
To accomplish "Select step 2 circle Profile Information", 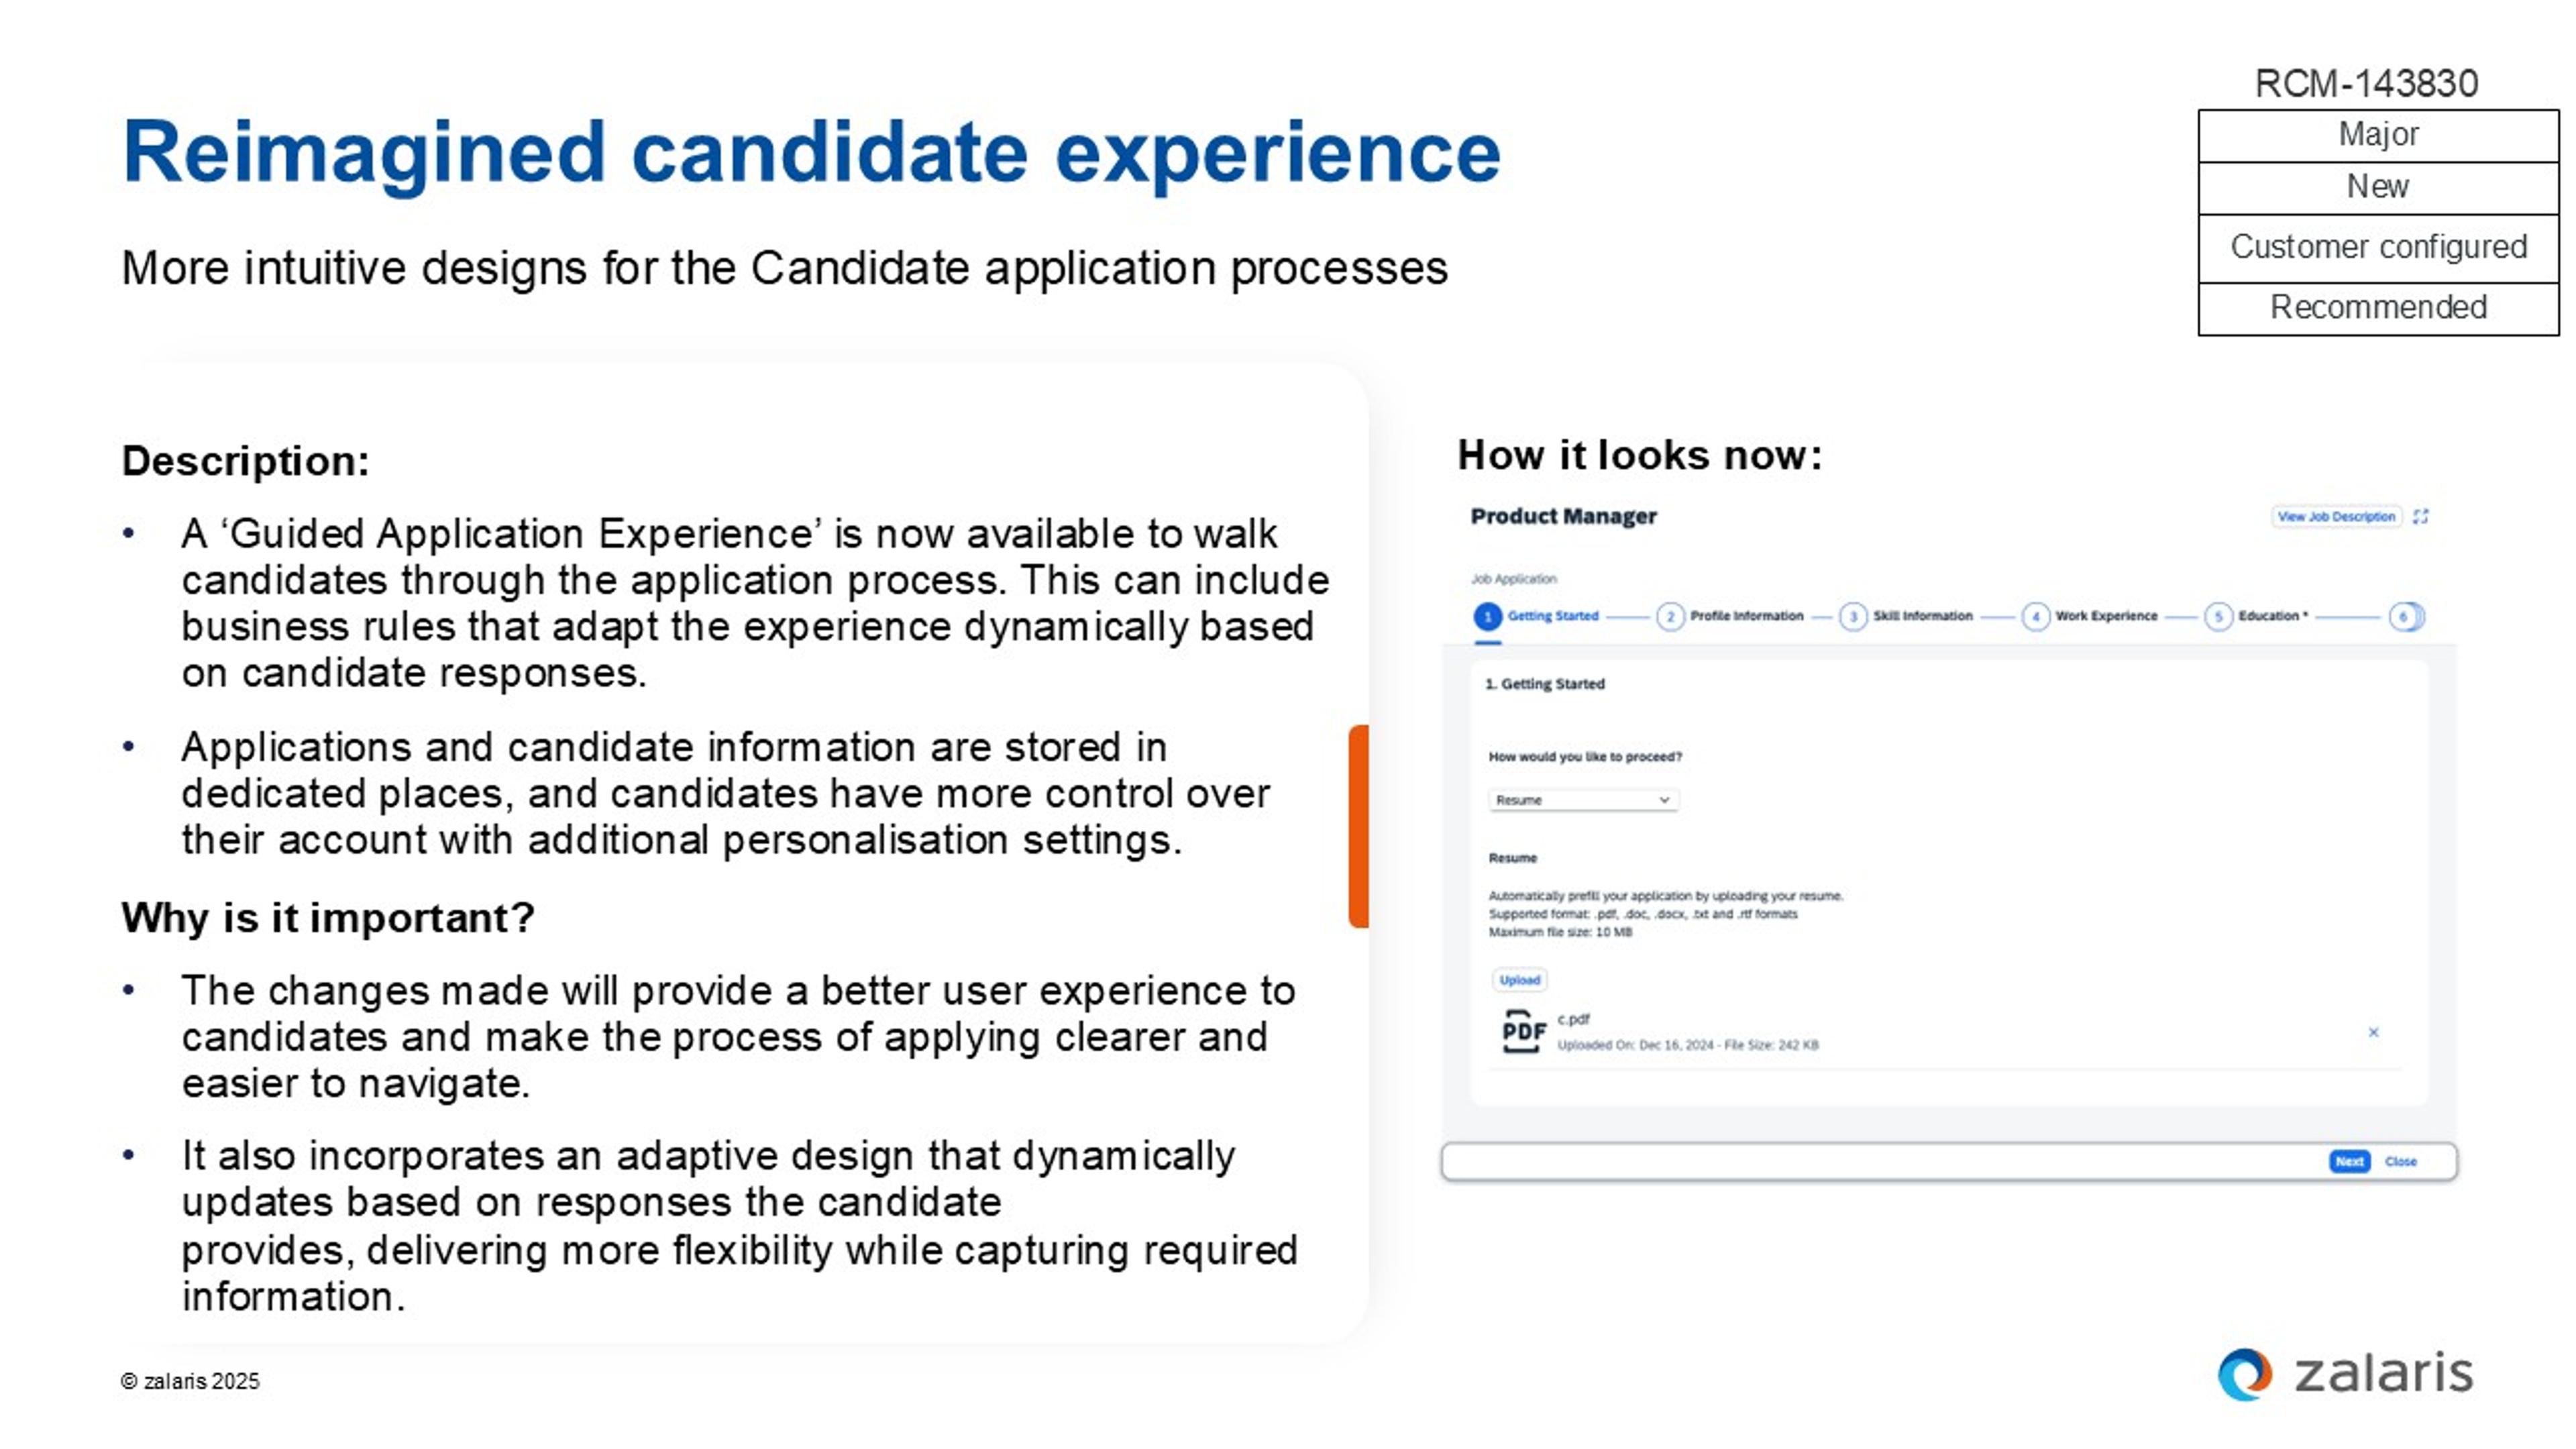I will pos(1670,616).
